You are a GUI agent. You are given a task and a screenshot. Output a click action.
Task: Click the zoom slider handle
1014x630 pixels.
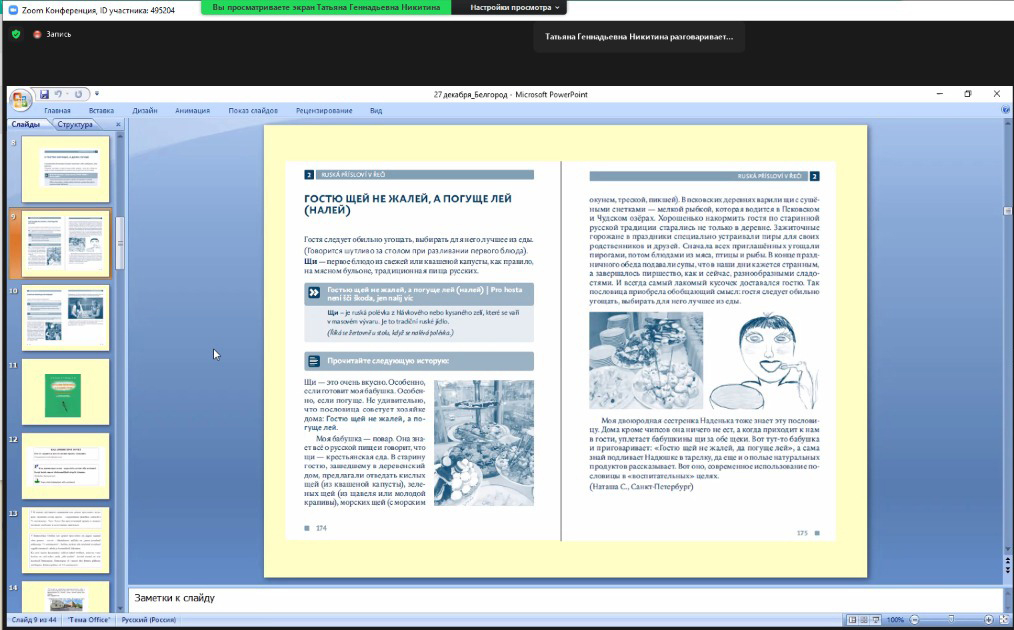[x=951, y=620]
